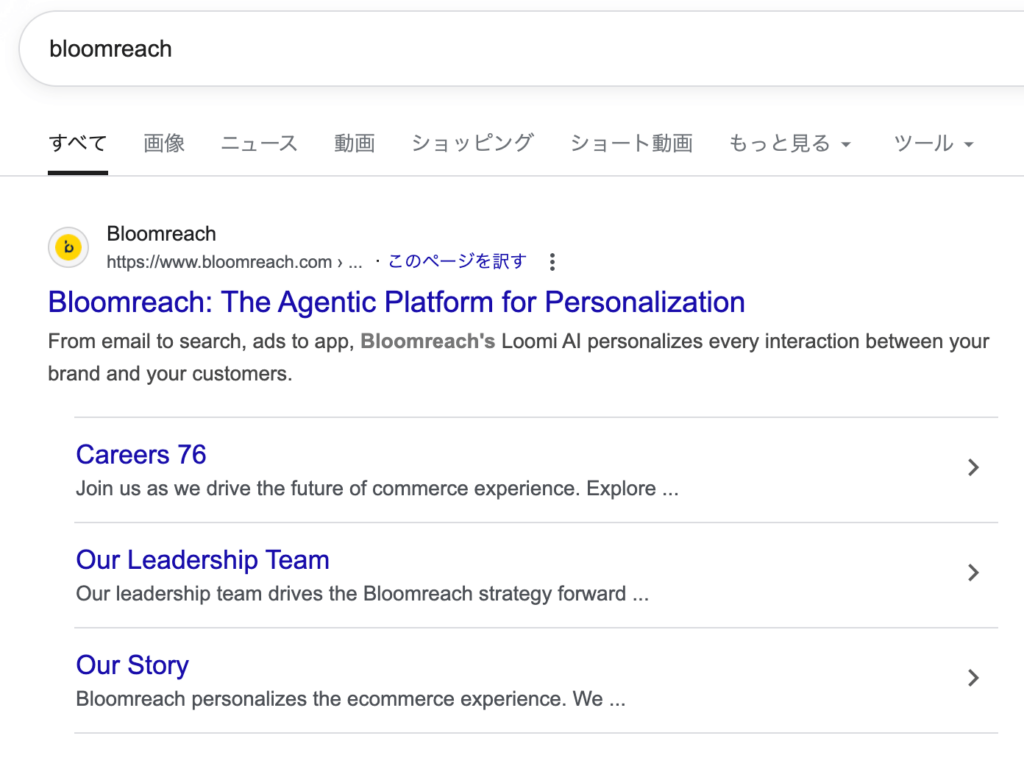The height and width of the screenshot is (758, 1024).
Task: Visit the Our Leadership Team sitelink
Action: click(x=202, y=560)
